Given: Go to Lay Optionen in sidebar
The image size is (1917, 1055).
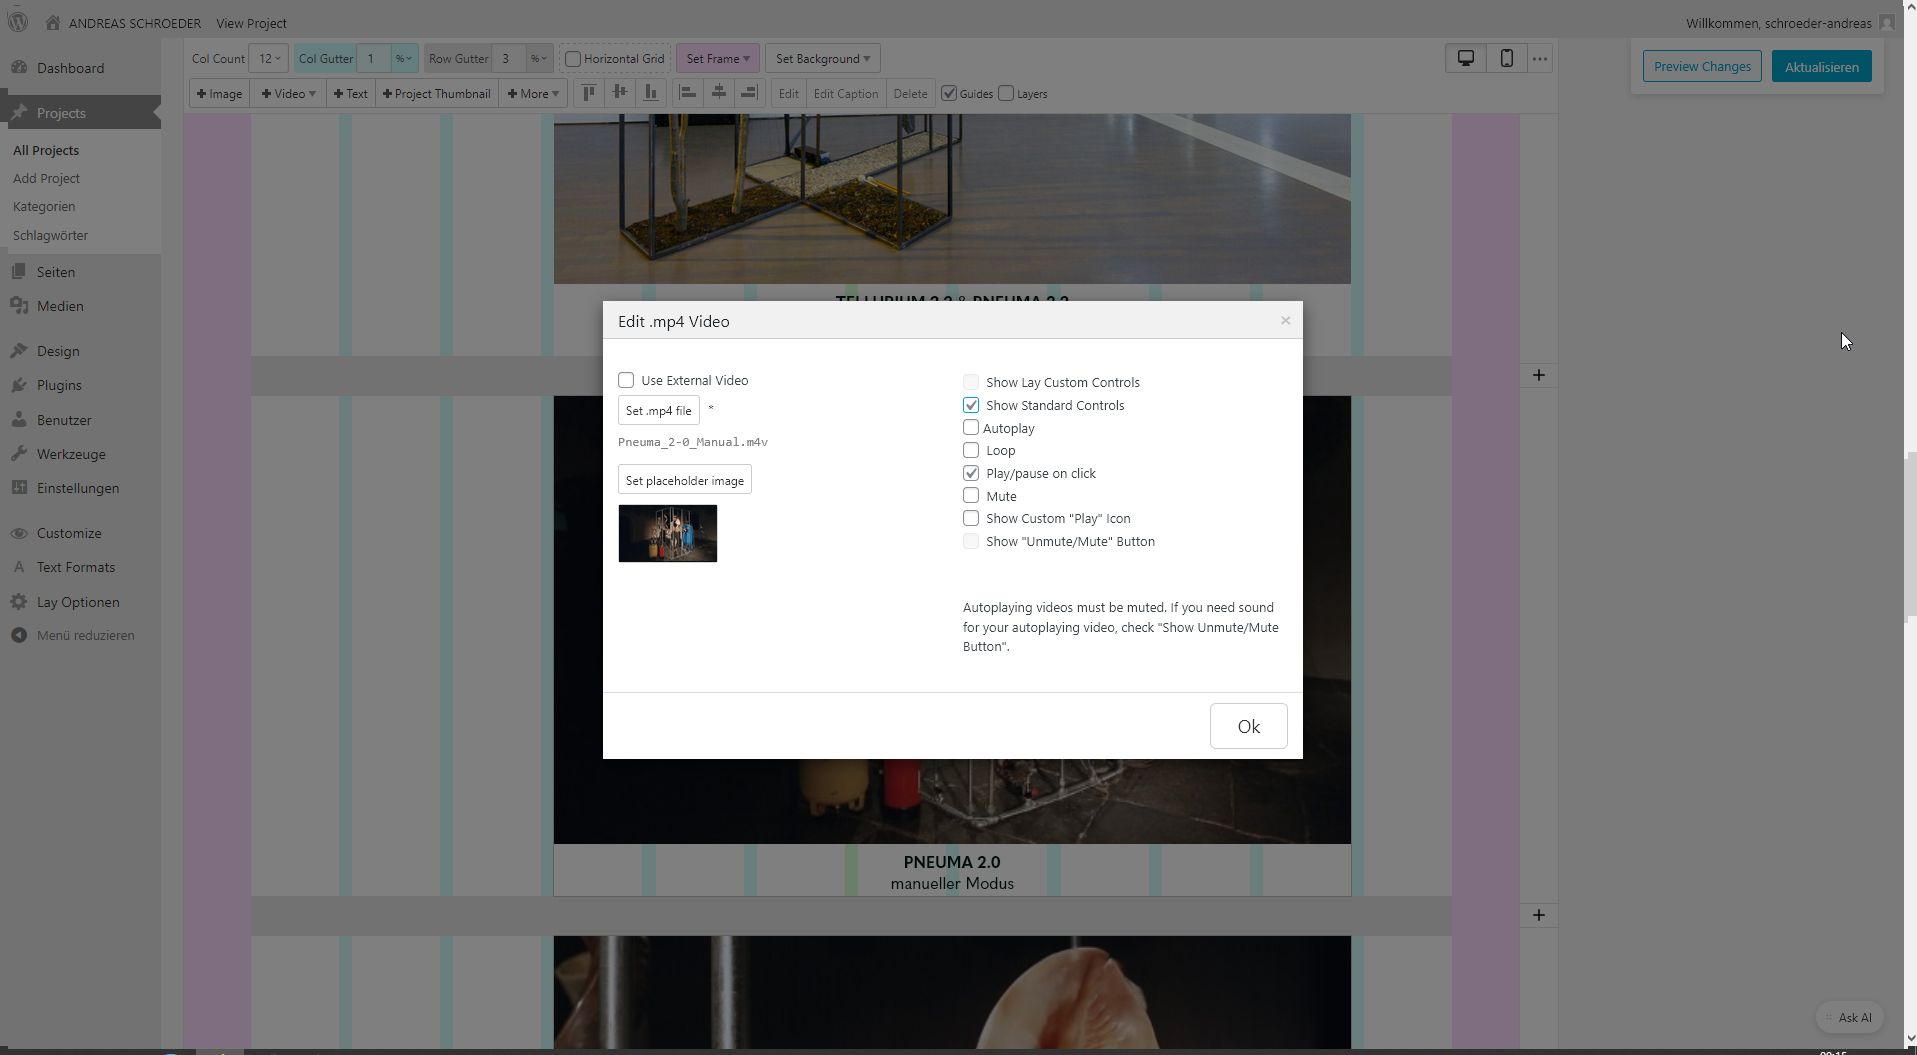Looking at the screenshot, I should point(78,602).
